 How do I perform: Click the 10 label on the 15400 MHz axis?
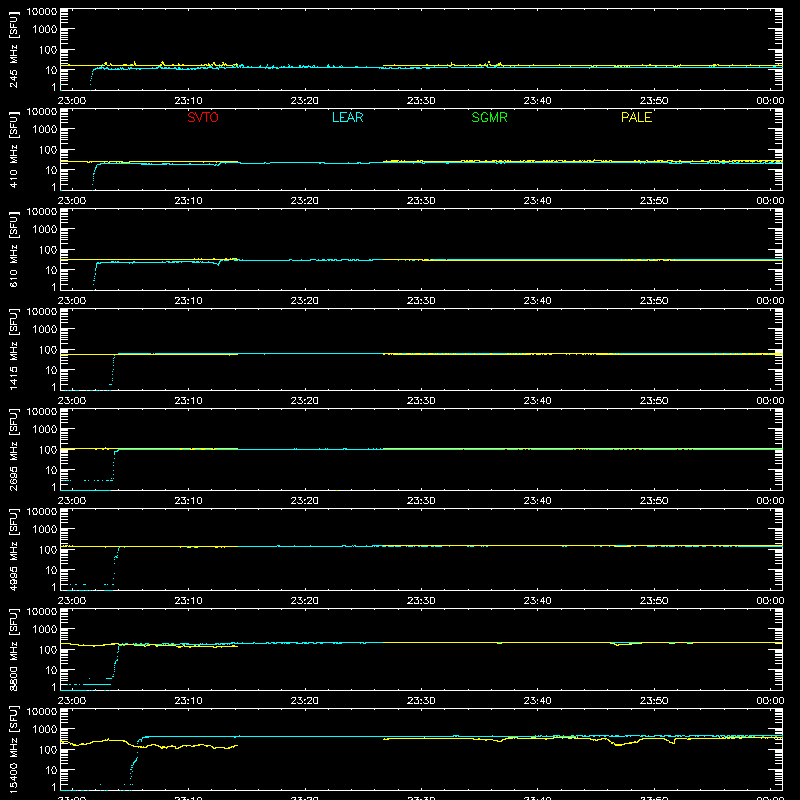tap(52, 770)
